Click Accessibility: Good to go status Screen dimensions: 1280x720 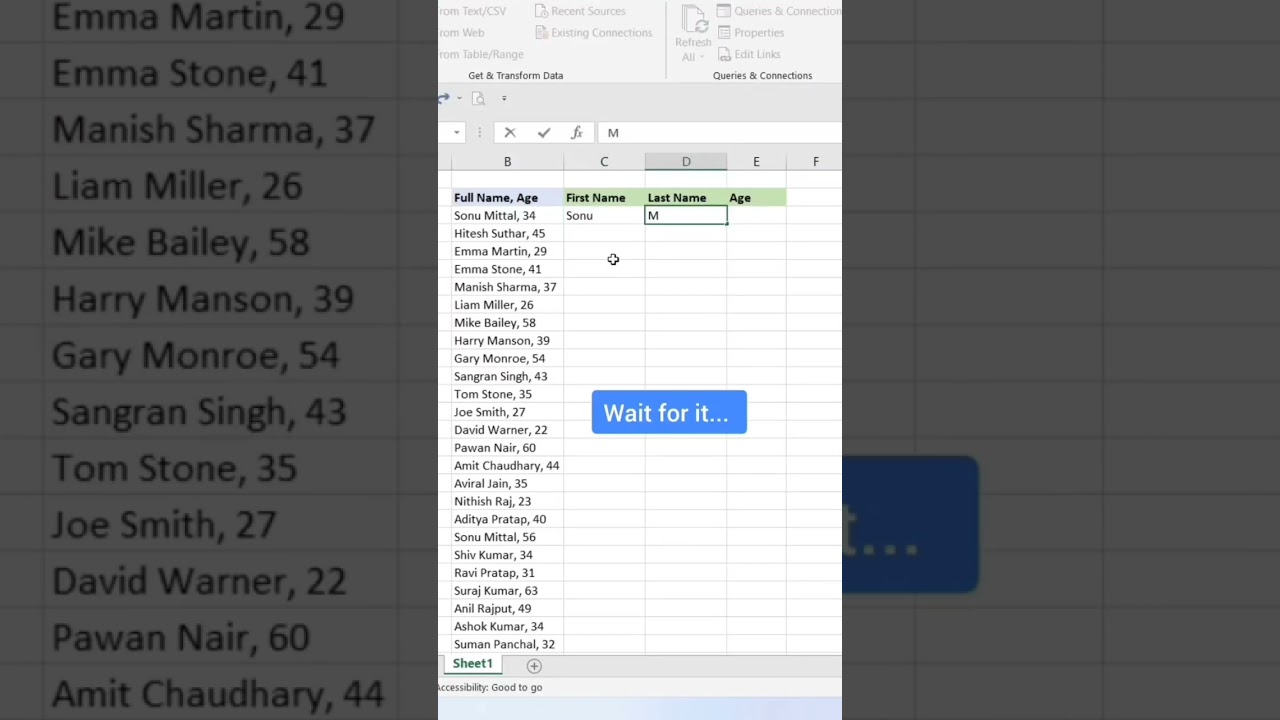point(490,688)
